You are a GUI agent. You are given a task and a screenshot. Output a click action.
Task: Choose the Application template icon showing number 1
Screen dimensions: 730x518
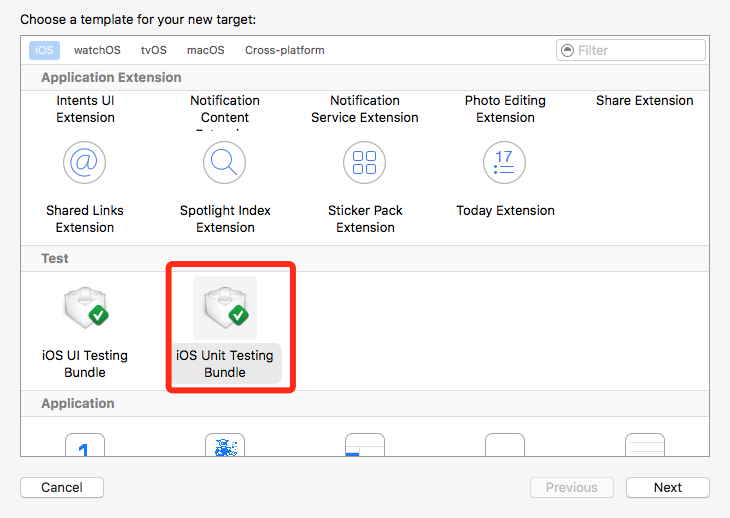(85, 446)
